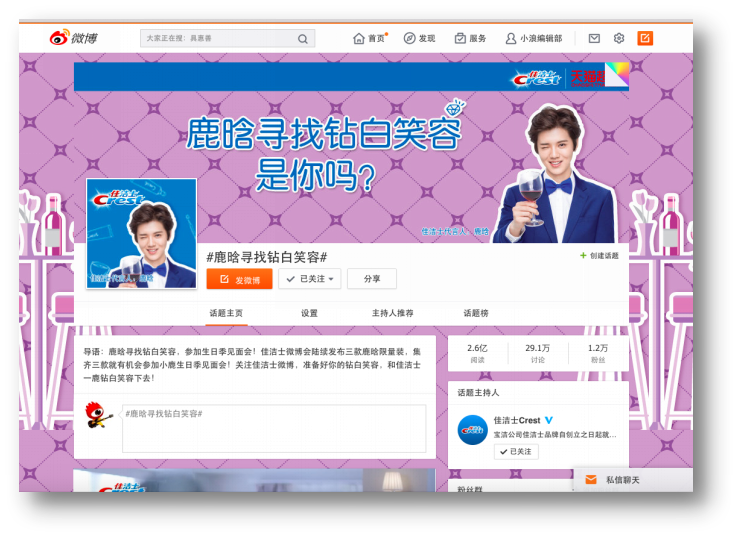The height and width of the screenshot is (538, 739).
Task: Switch to the 话题主页 tab
Action: pos(226,313)
